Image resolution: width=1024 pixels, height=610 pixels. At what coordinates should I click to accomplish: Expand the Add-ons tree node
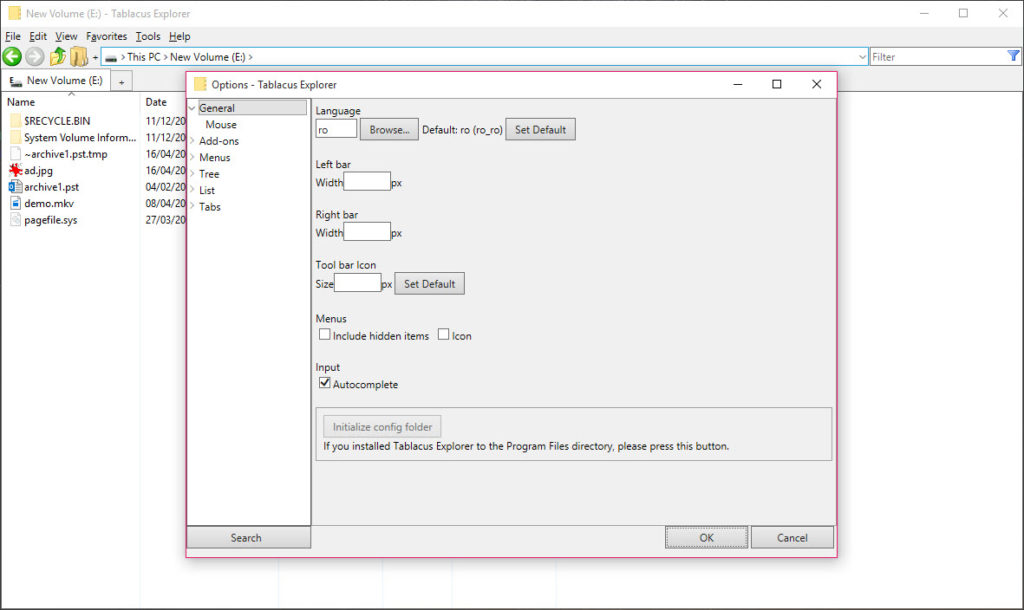pos(192,141)
